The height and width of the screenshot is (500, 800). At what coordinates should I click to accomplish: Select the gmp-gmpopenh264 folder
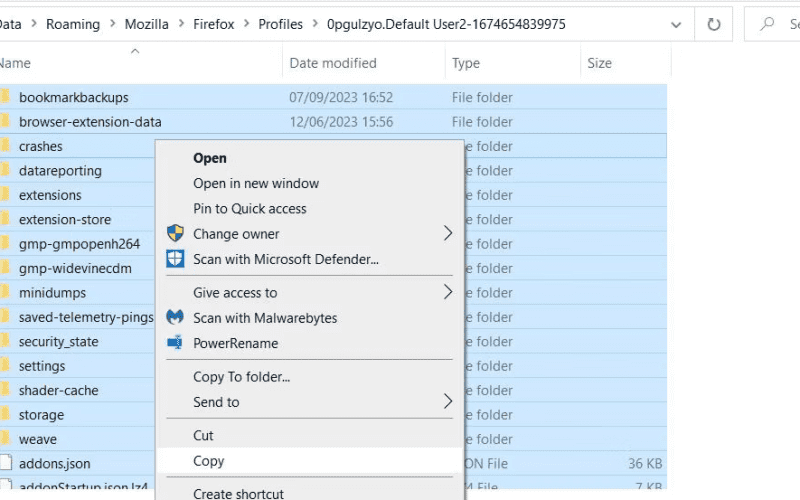(x=79, y=244)
